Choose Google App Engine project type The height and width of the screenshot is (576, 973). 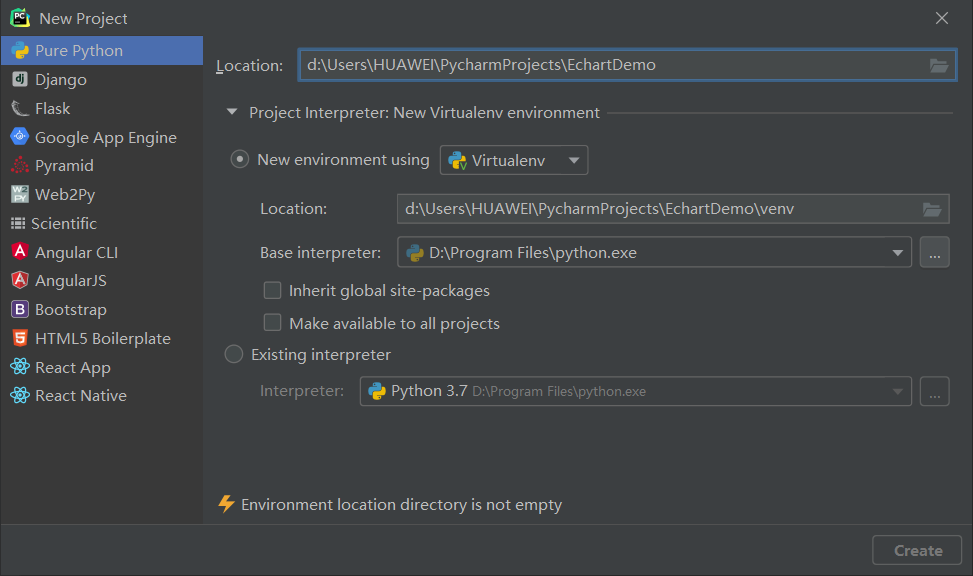point(102,137)
